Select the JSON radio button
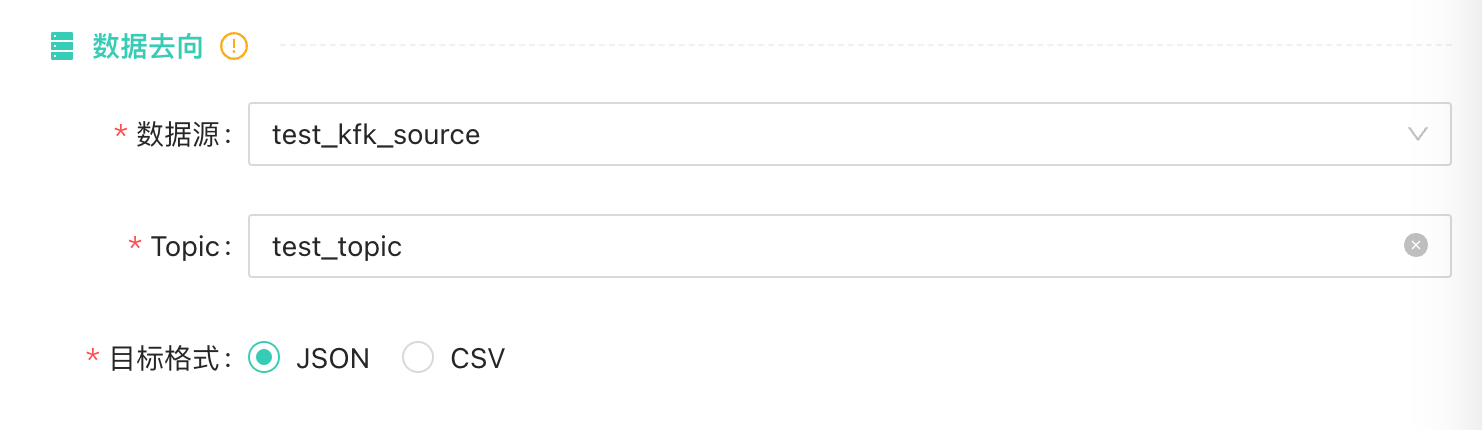1482x430 pixels. (264, 357)
